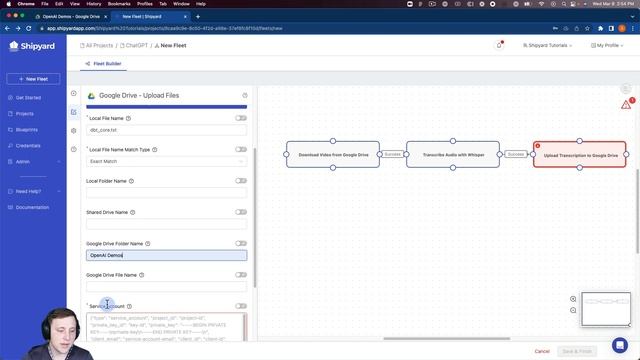Open the Bookmarks menu
640x360 pixels.
tap(119, 4)
